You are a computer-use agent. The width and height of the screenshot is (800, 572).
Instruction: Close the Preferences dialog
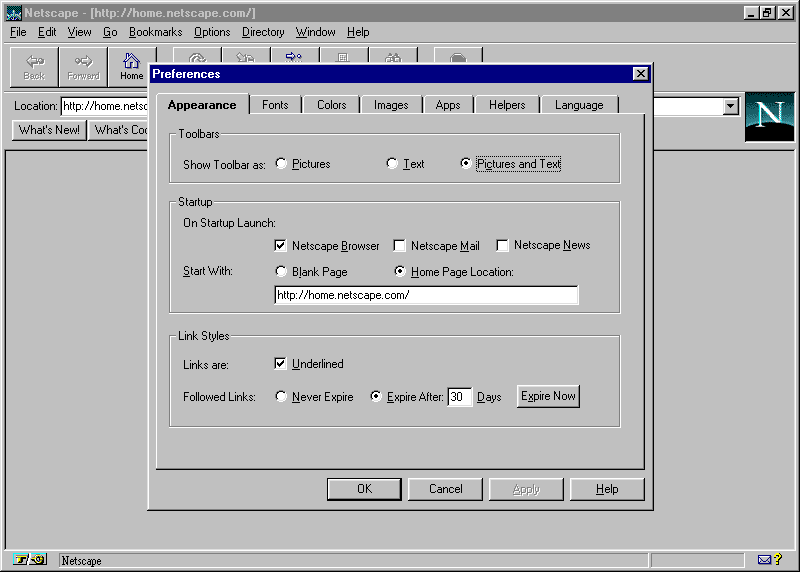(640, 73)
